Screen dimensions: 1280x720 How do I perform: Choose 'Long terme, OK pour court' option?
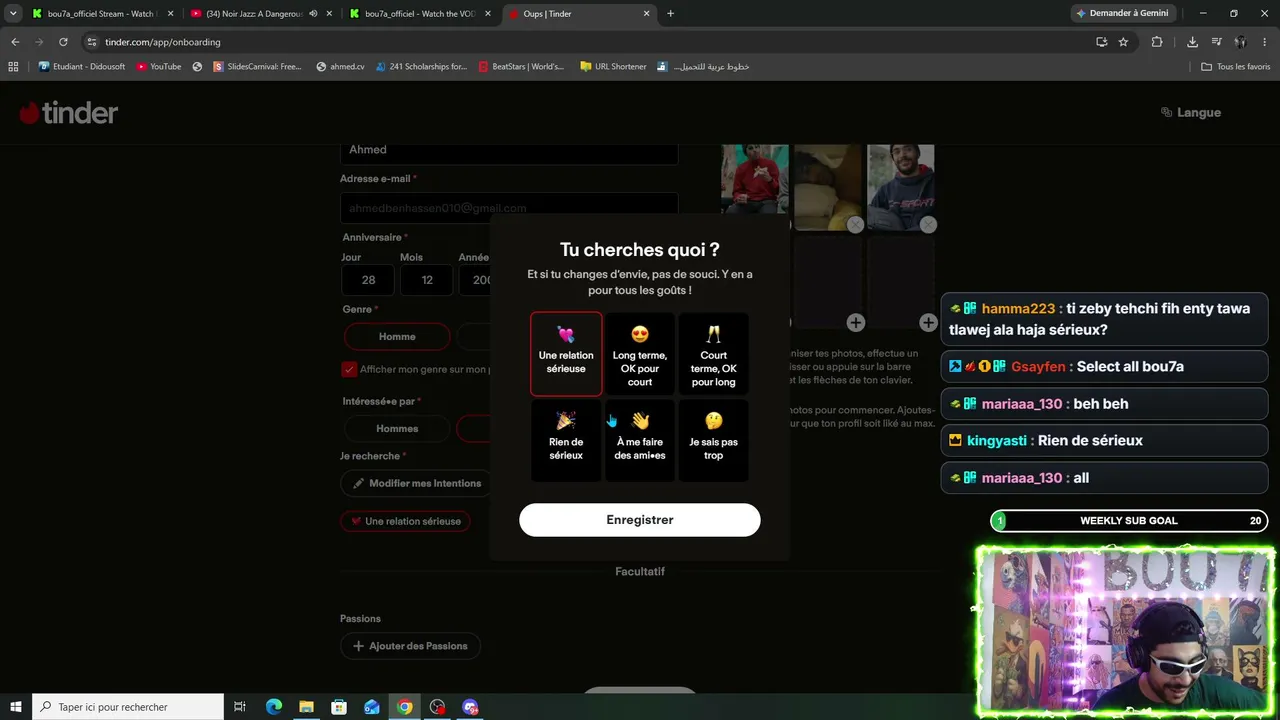click(x=640, y=354)
